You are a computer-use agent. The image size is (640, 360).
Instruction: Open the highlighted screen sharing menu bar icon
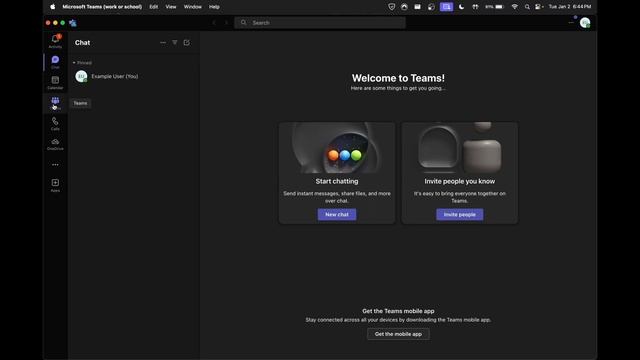447,7
